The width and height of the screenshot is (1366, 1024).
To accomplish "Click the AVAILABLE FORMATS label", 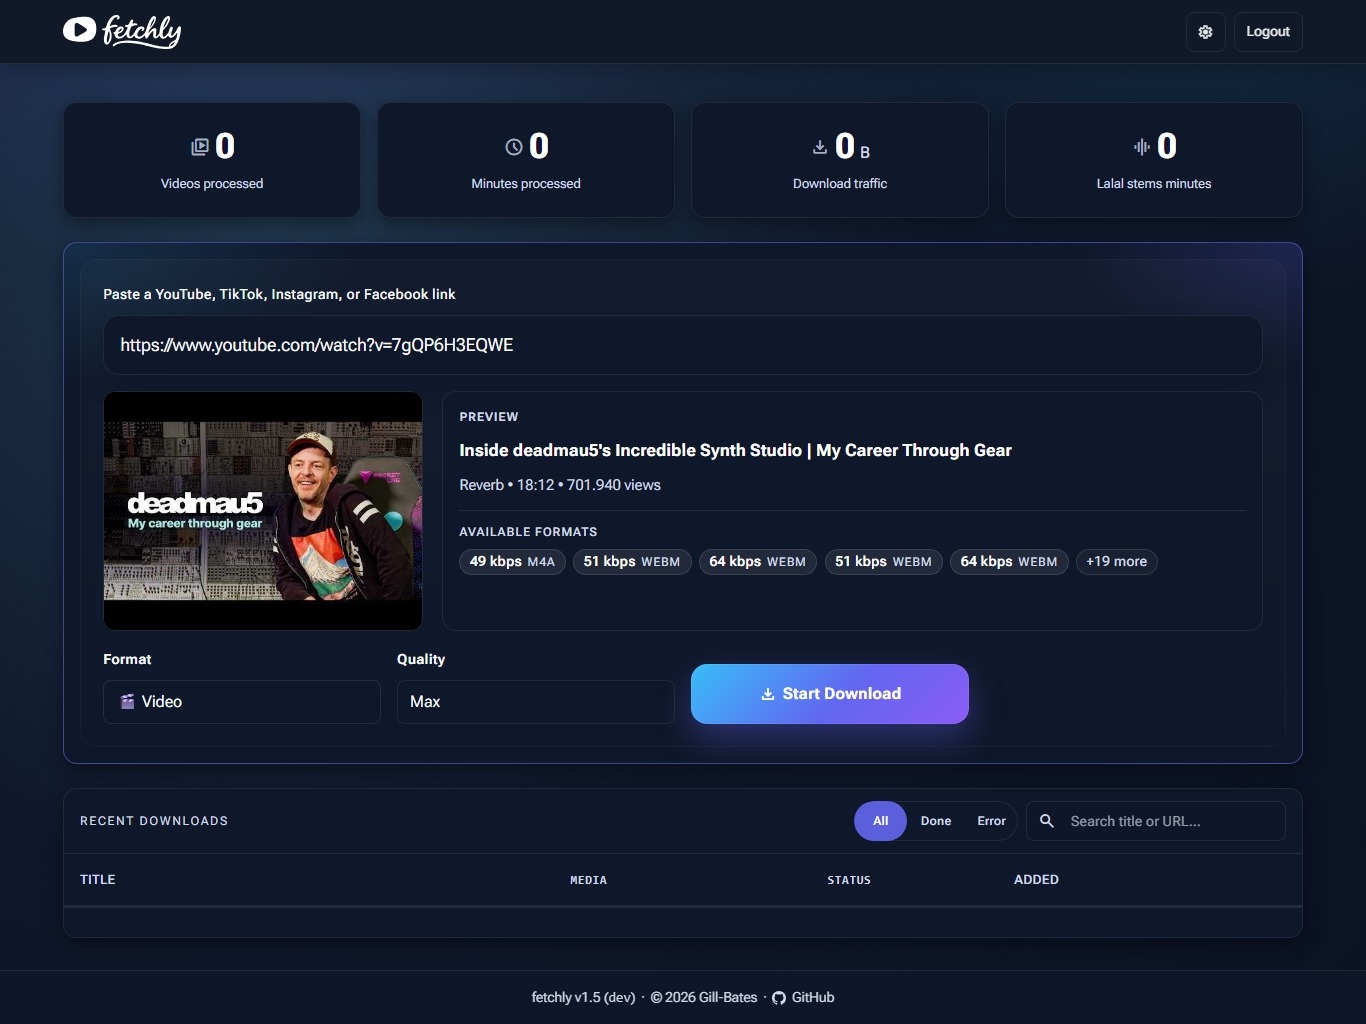I will pyautogui.click(x=528, y=532).
